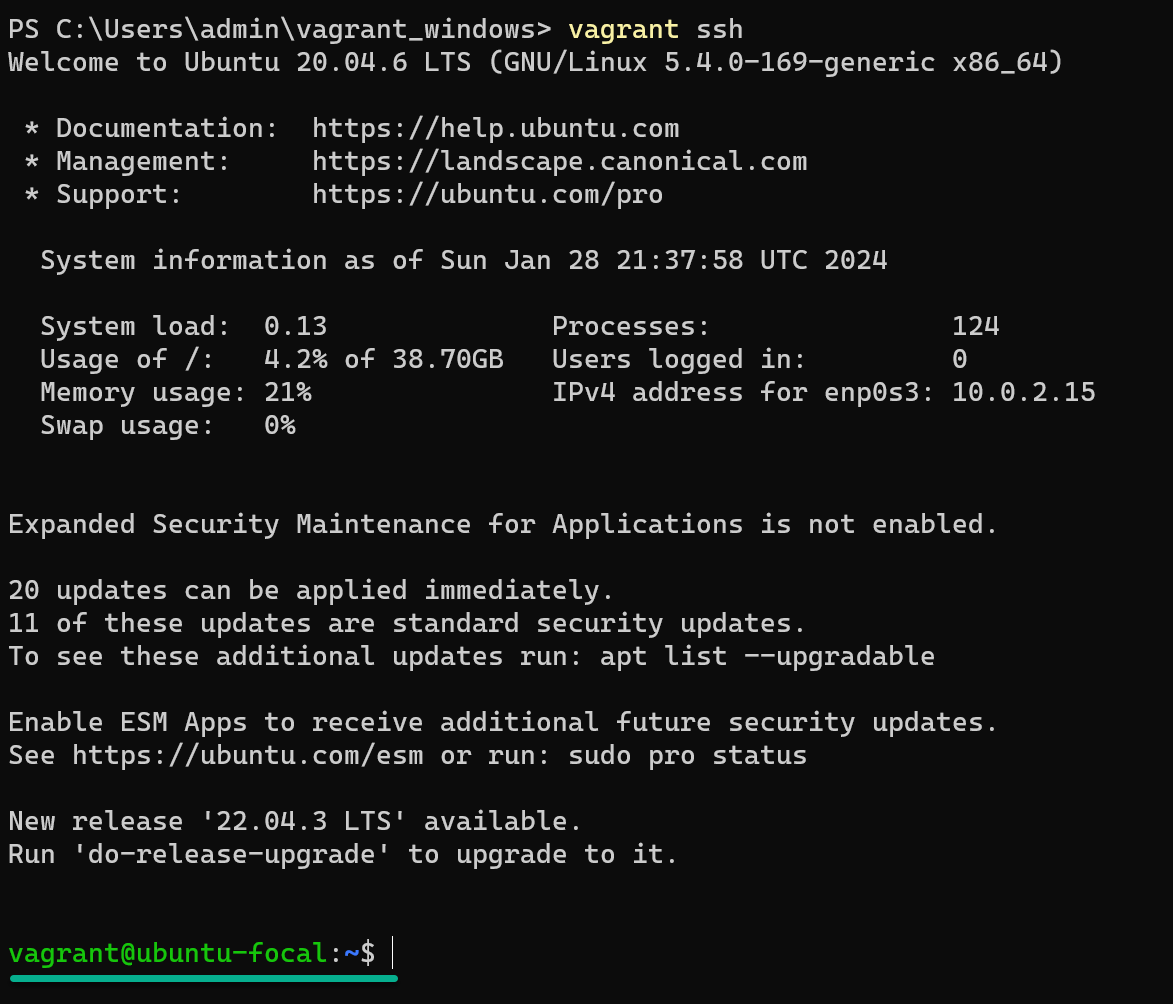The width and height of the screenshot is (1173, 1004).
Task: Click the IPv4 address 10.0.2.15
Action: coord(1023,392)
